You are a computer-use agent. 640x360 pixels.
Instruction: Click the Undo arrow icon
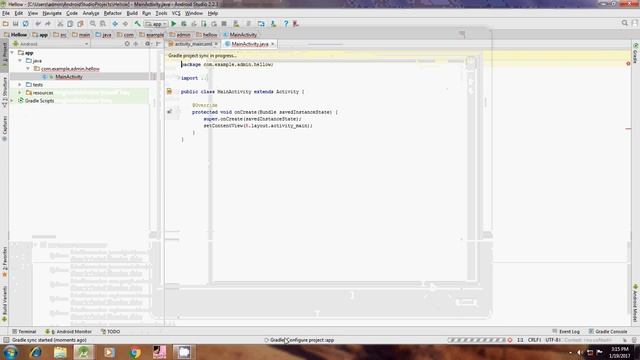[38, 24]
